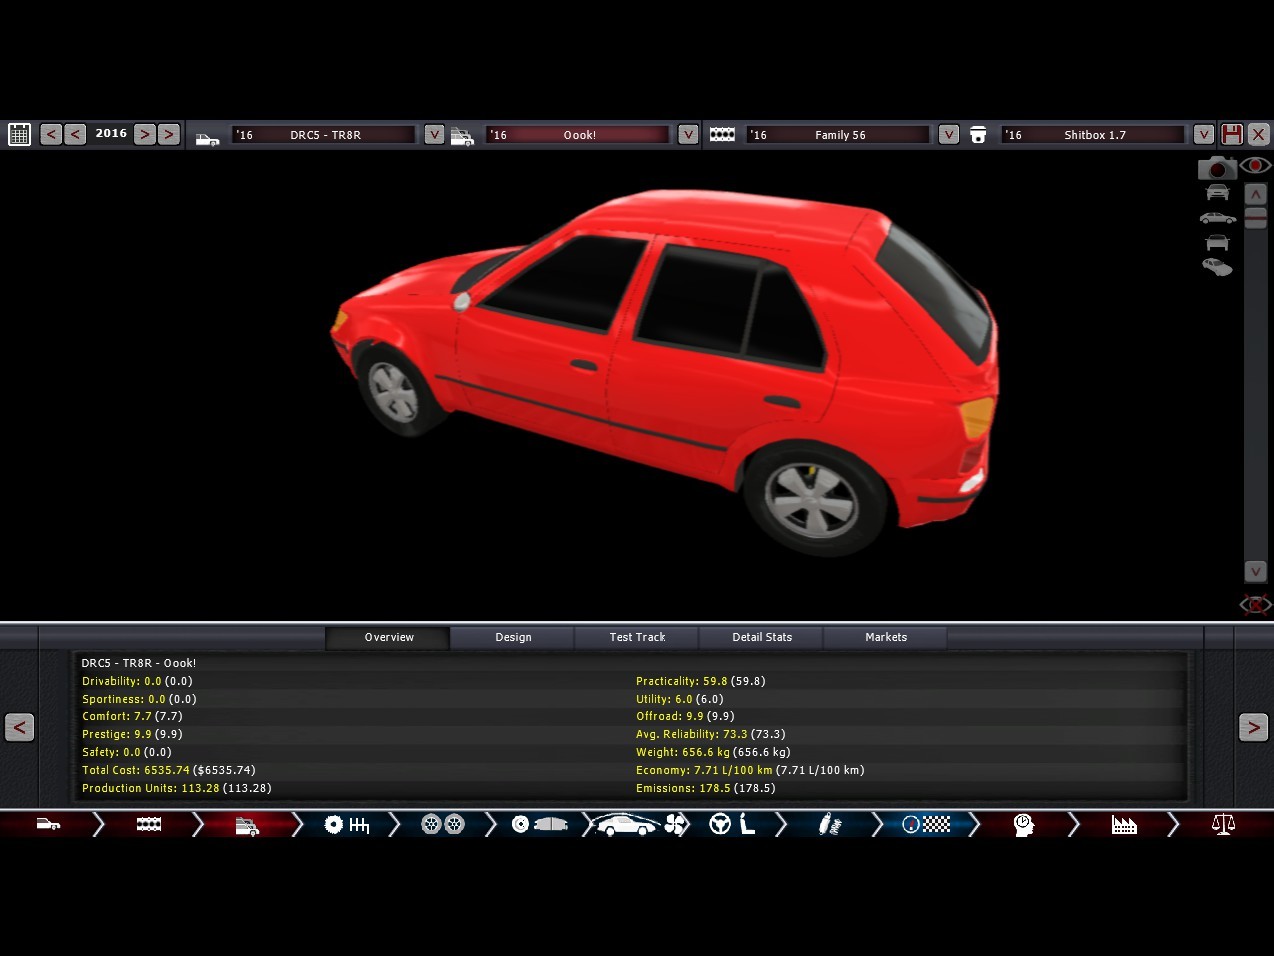Viewport: 1274px width, 956px height.
Task: Expand the Shitbox 1.7 engine variant dropdown
Action: [1204, 134]
